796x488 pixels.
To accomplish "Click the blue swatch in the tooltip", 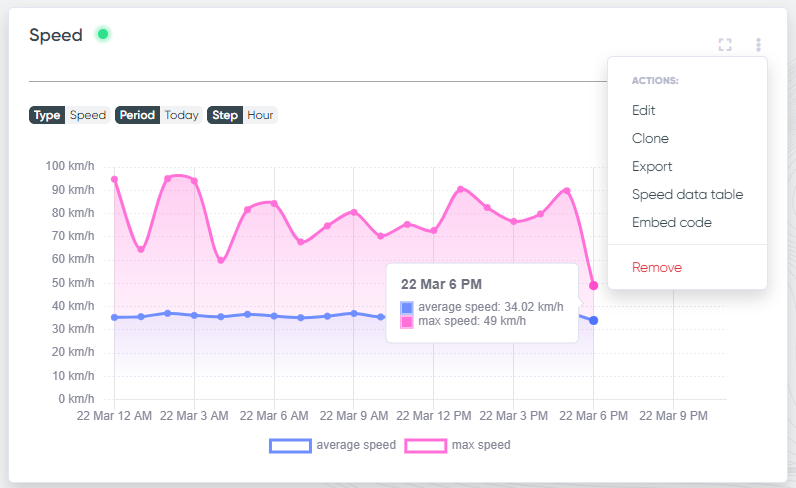I will 407,307.
